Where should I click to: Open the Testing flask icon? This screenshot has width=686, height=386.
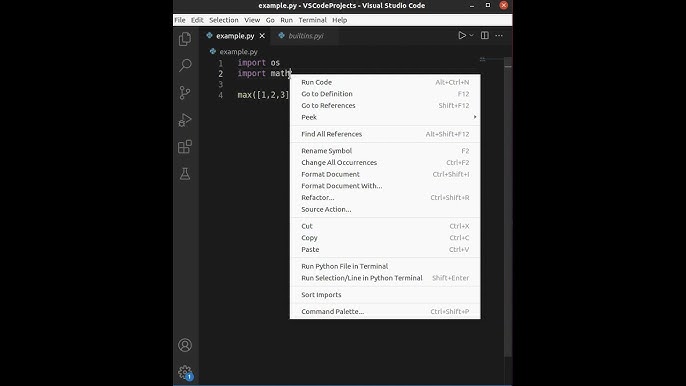(x=185, y=174)
